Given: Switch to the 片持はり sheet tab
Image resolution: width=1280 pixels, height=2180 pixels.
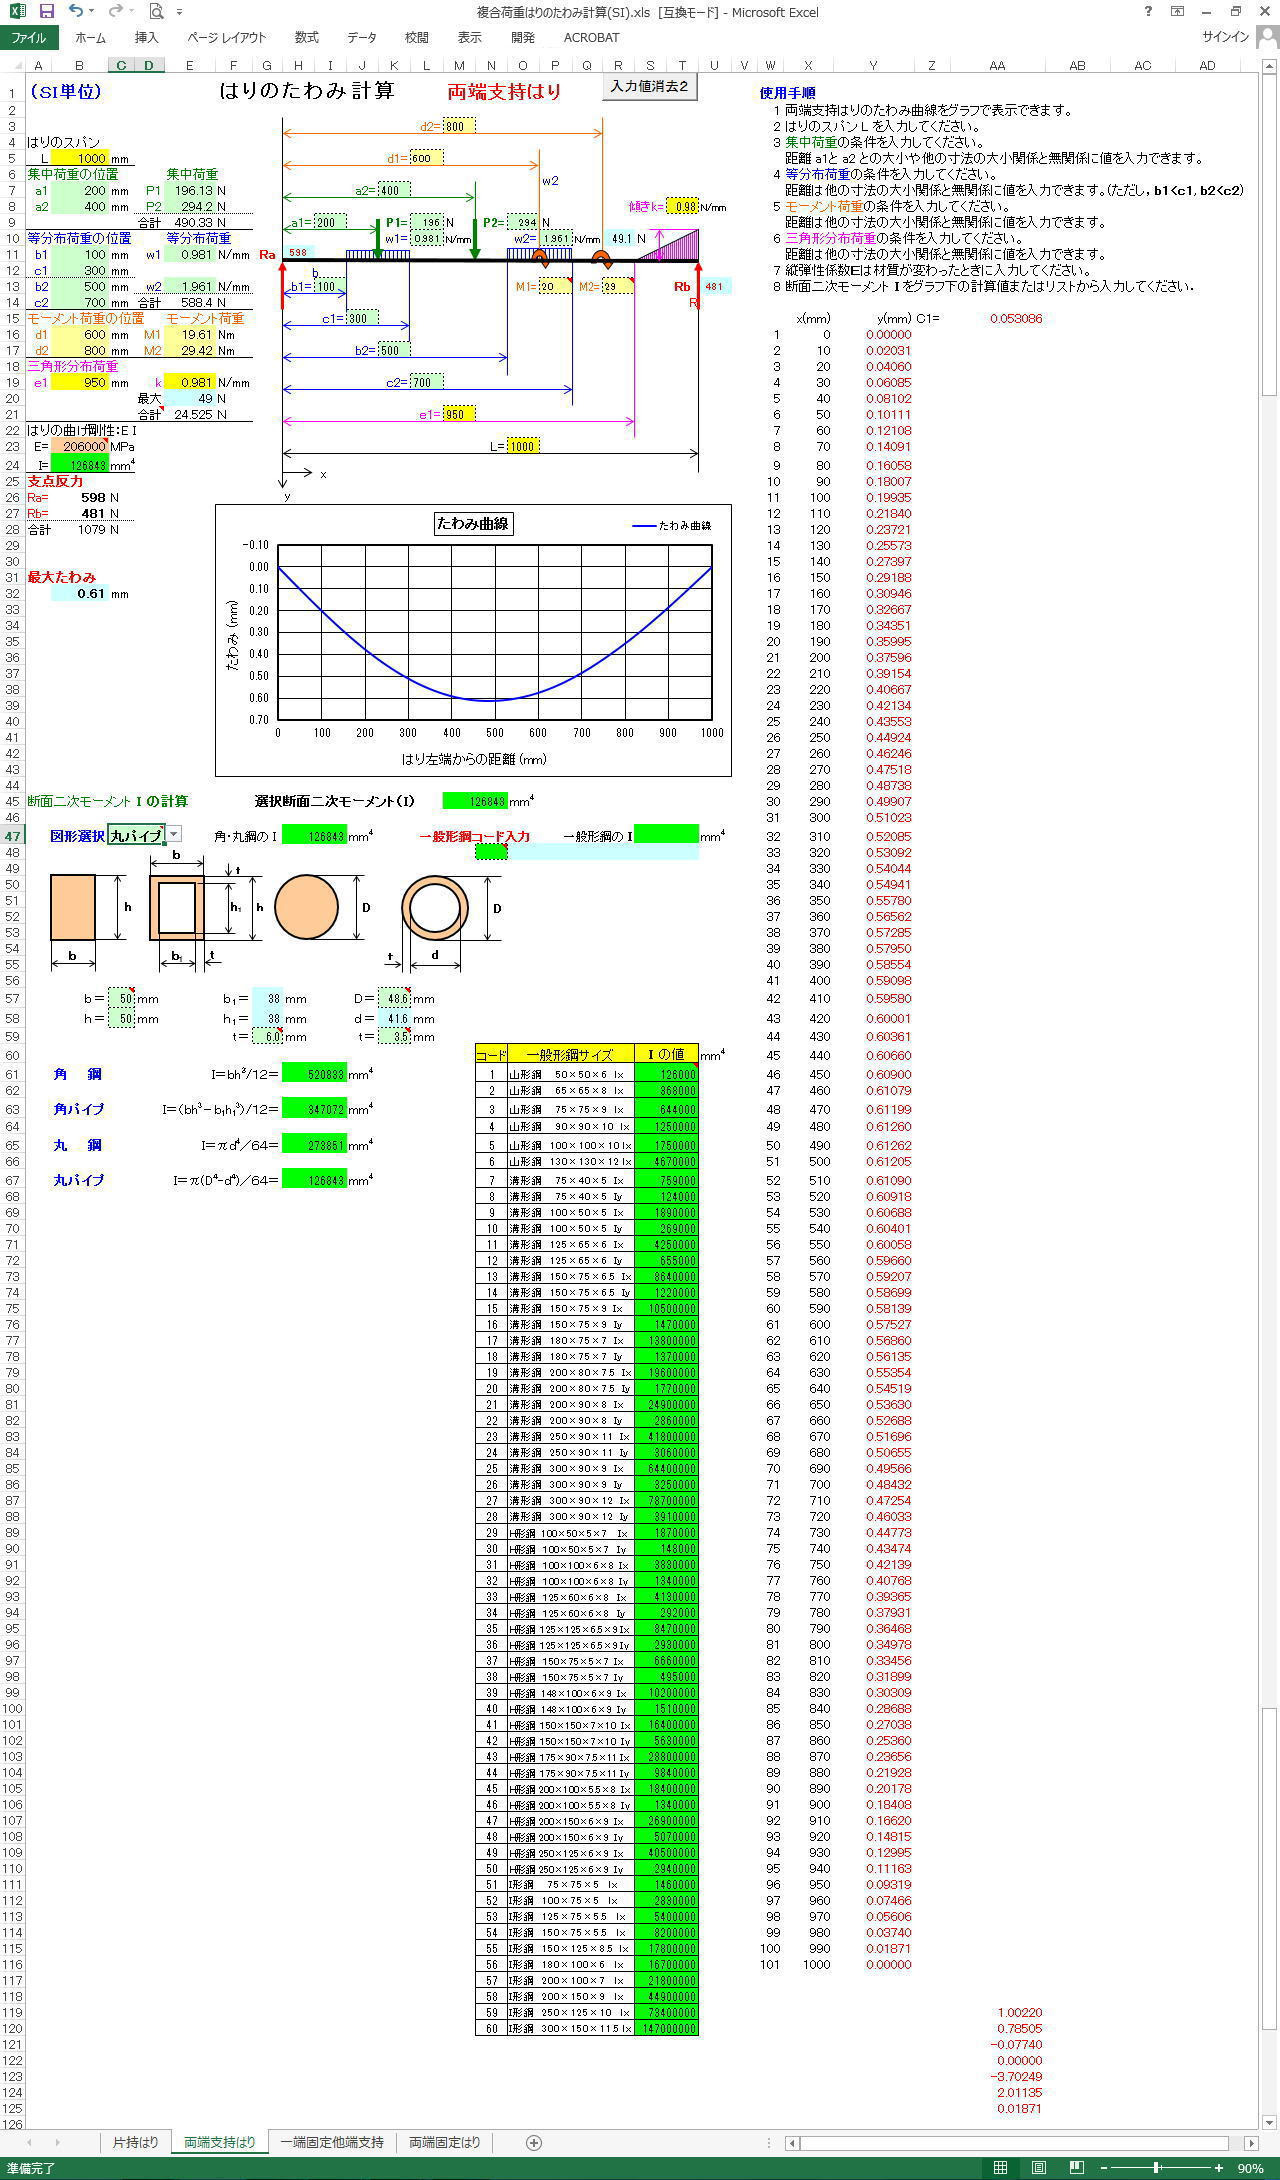Looking at the screenshot, I should click(135, 2142).
